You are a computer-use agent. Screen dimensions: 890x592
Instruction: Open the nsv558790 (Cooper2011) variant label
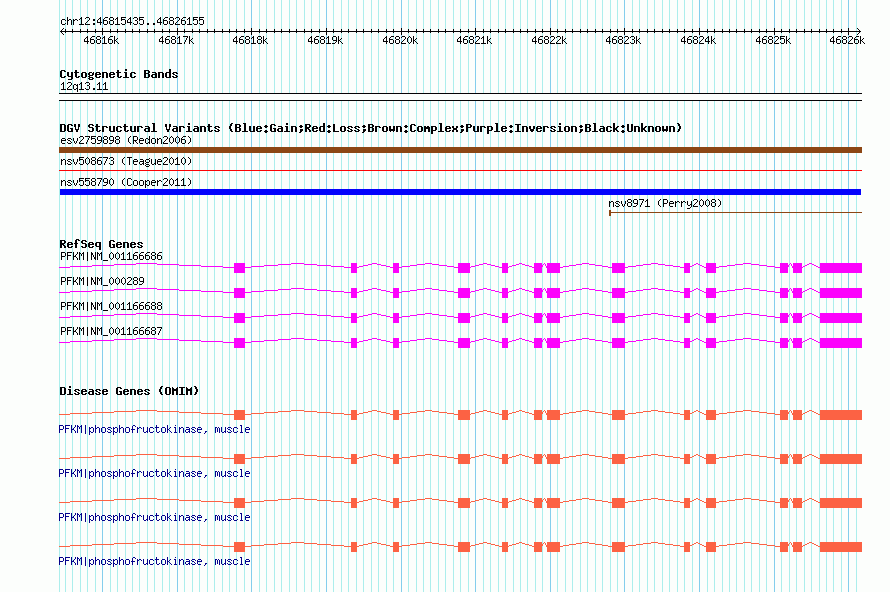point(126,182)
